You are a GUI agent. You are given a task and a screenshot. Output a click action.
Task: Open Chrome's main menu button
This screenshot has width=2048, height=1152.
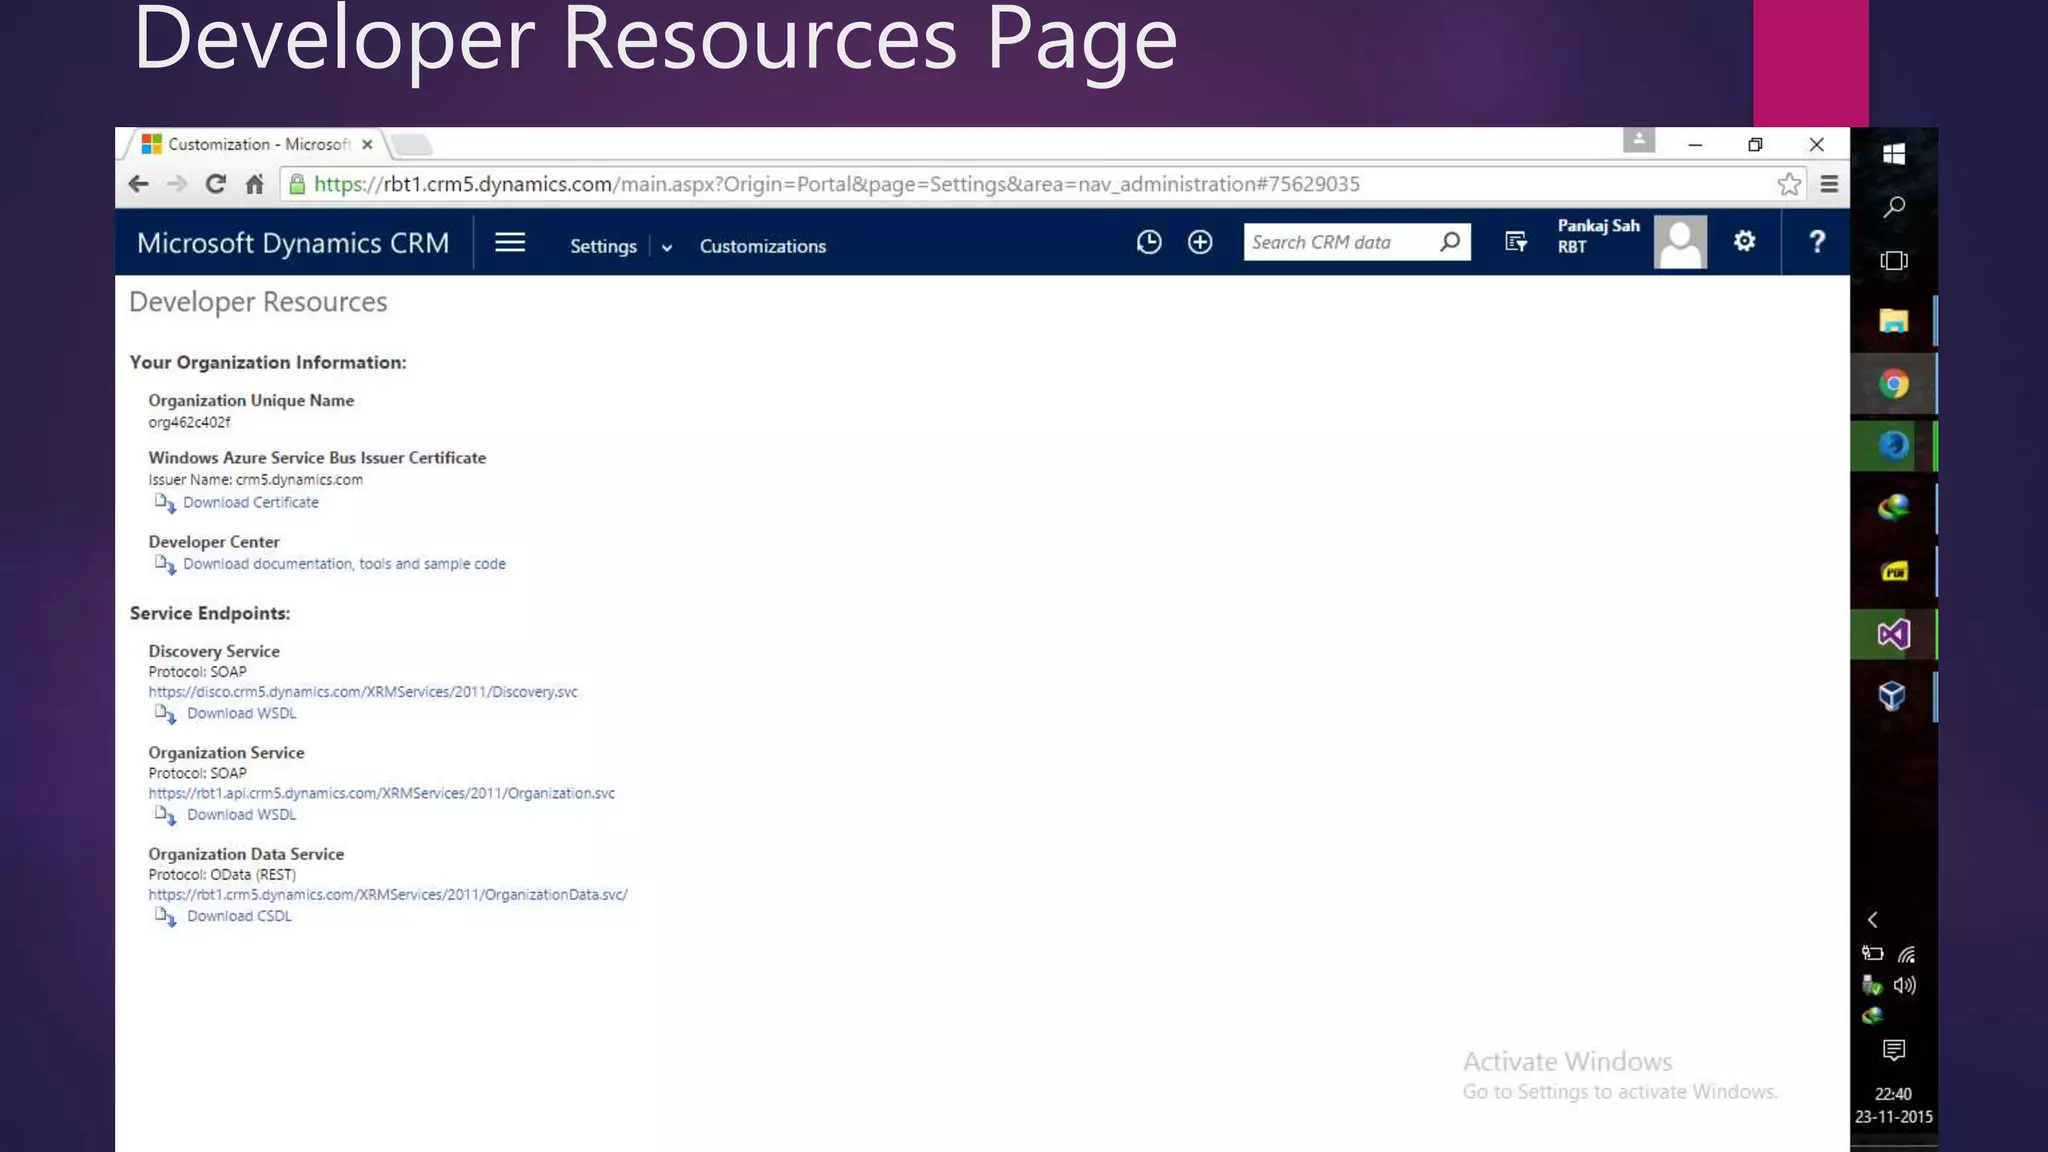click(x=1829, y=184)
